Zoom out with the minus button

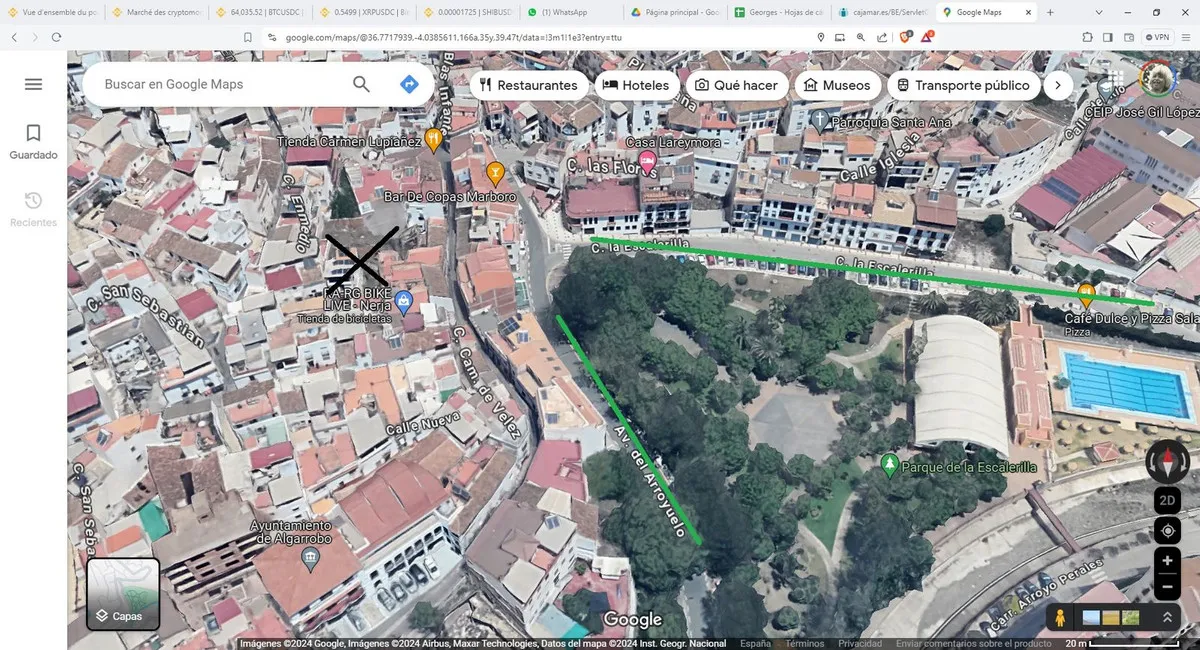pyautogui.click(x=1167, y=587)
